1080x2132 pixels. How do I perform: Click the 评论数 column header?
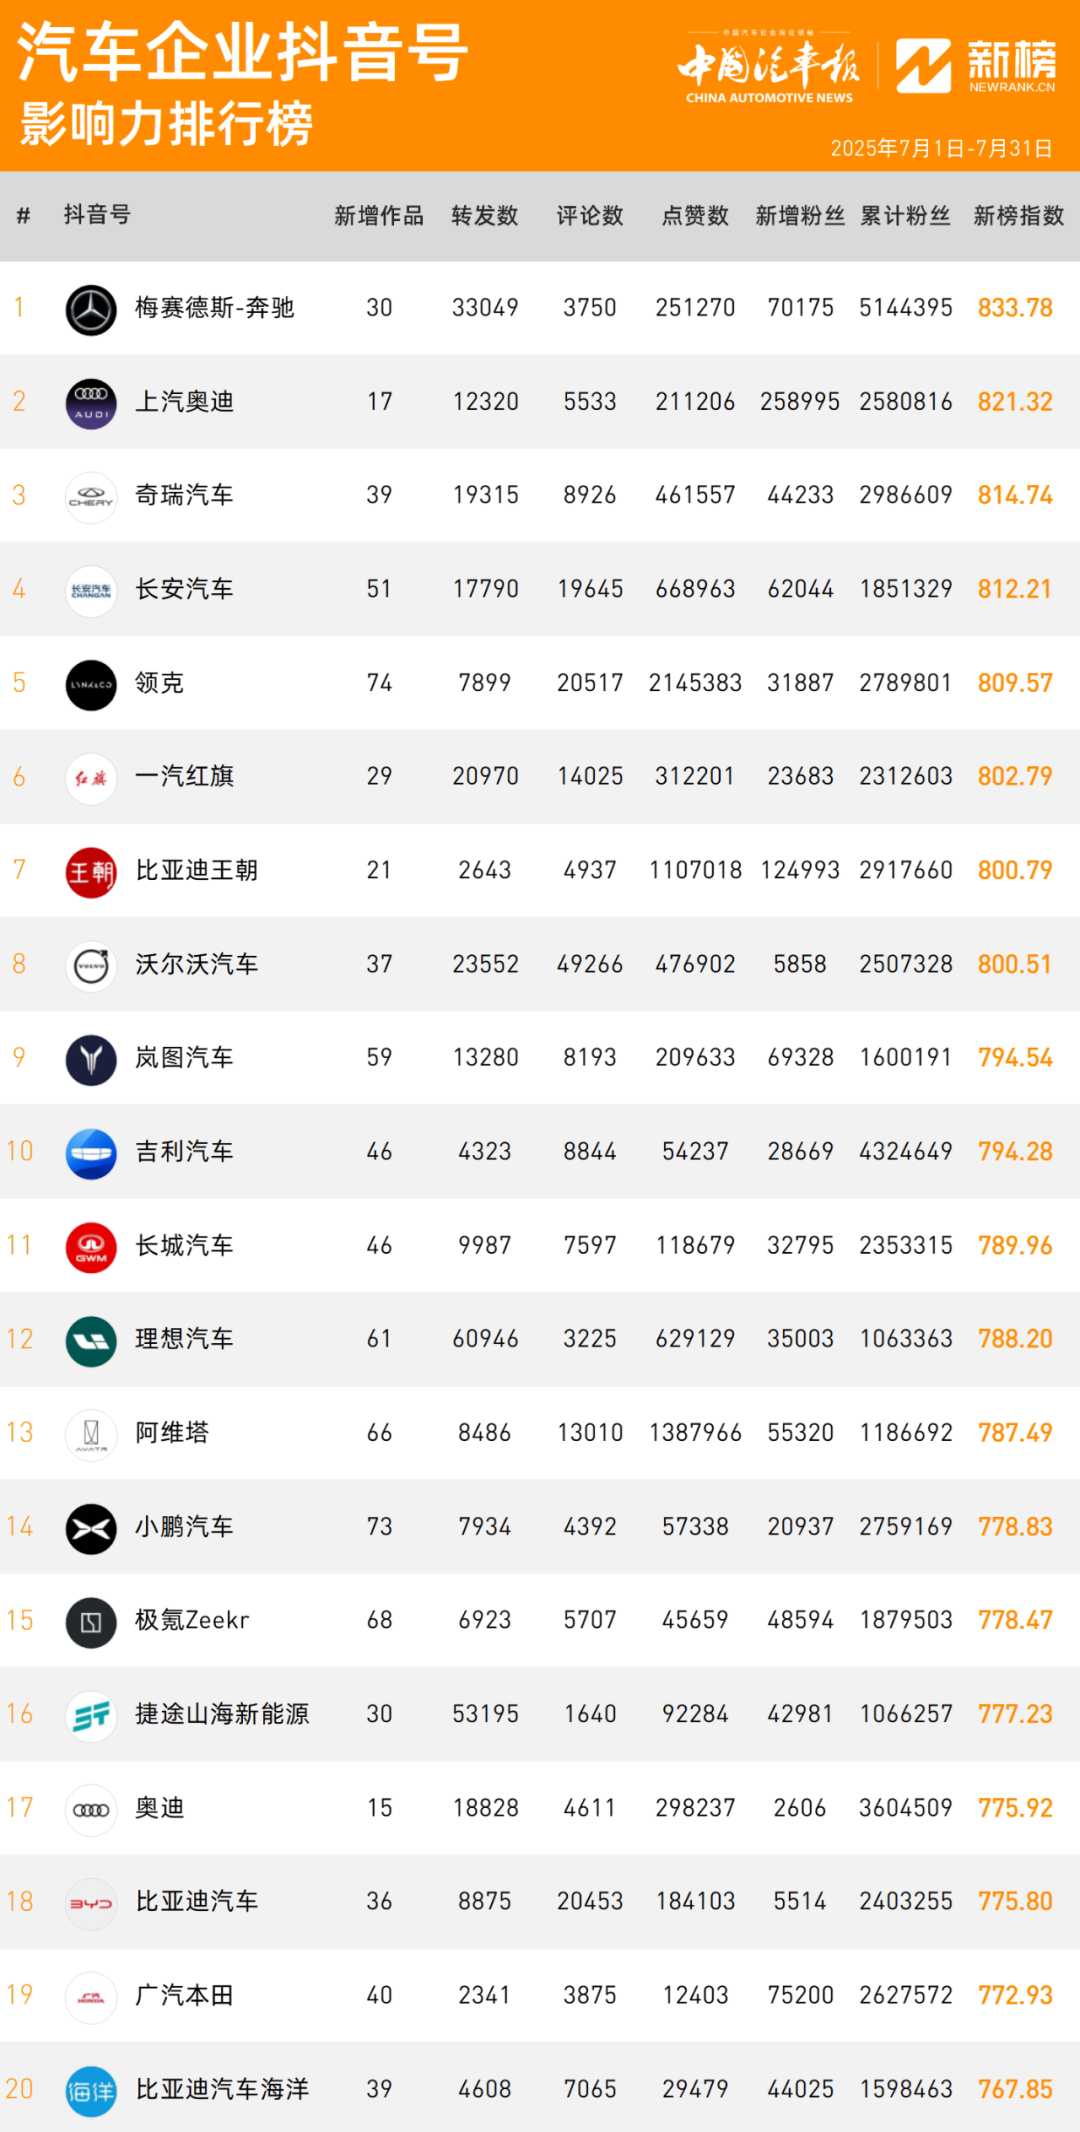click(x=590, y=216)
